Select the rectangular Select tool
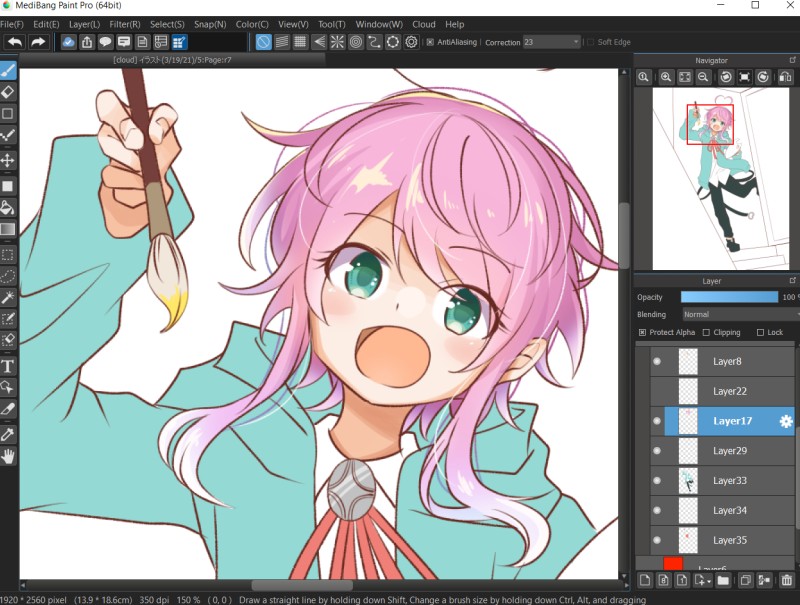Viewport: 800px width, 605px height. [x=8, y=255]
